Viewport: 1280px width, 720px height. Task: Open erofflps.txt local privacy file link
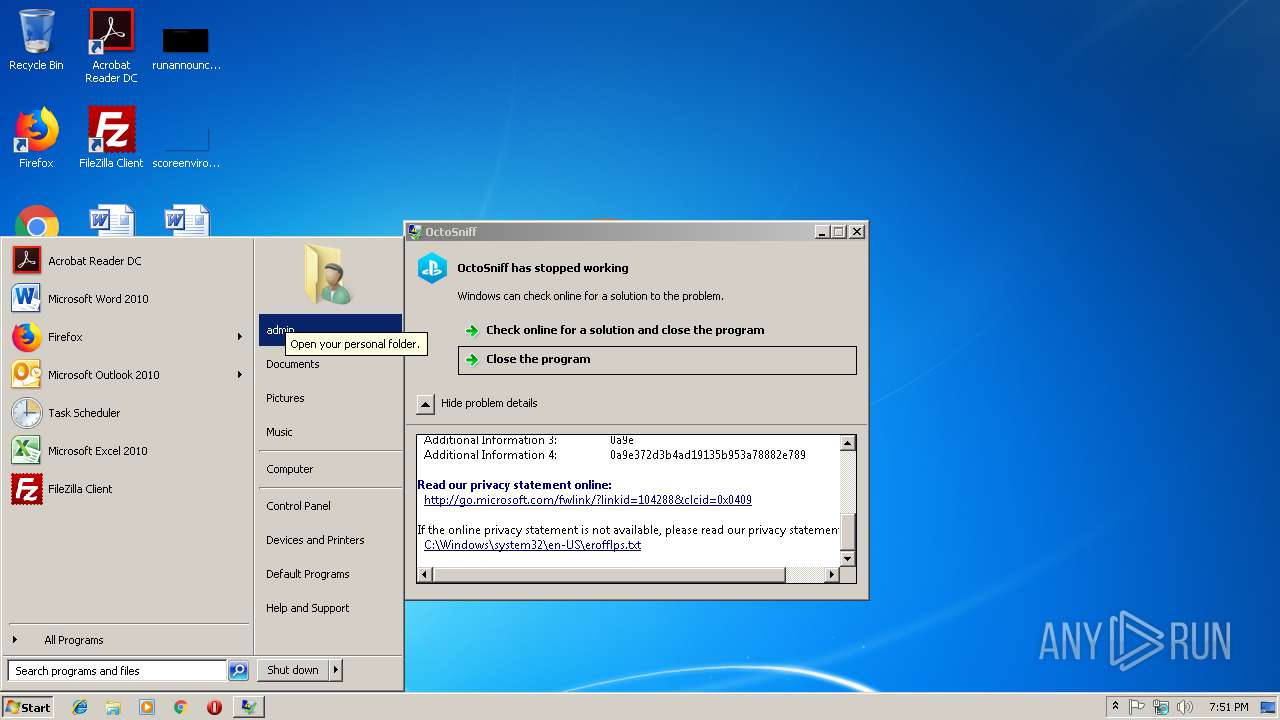pyautogui.click(x=532, y=545)
